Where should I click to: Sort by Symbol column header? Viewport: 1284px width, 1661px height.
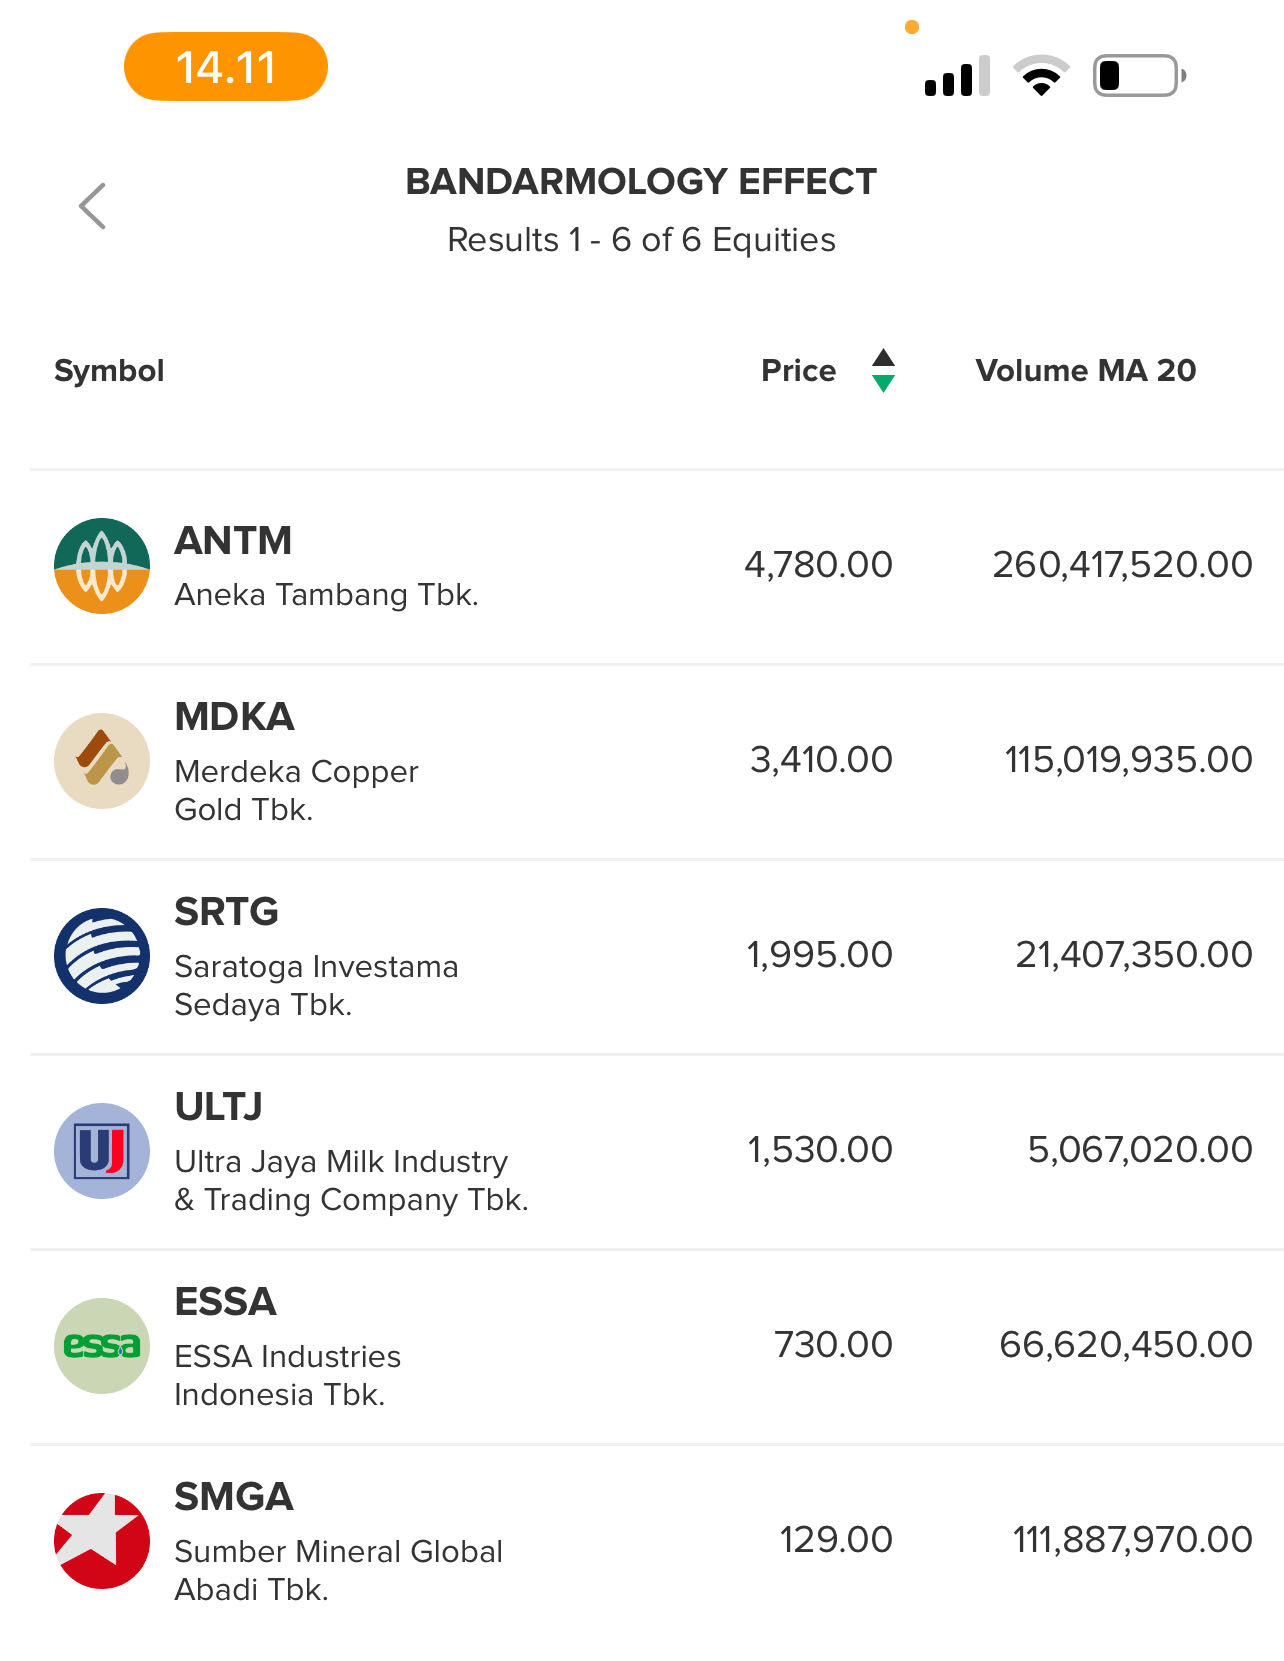(x=109, y=370)
